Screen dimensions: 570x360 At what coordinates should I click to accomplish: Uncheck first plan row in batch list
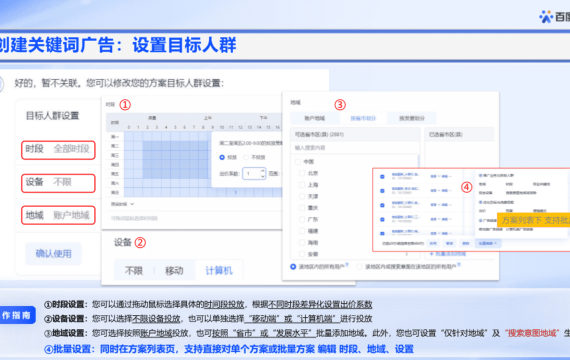coord(382,177)
